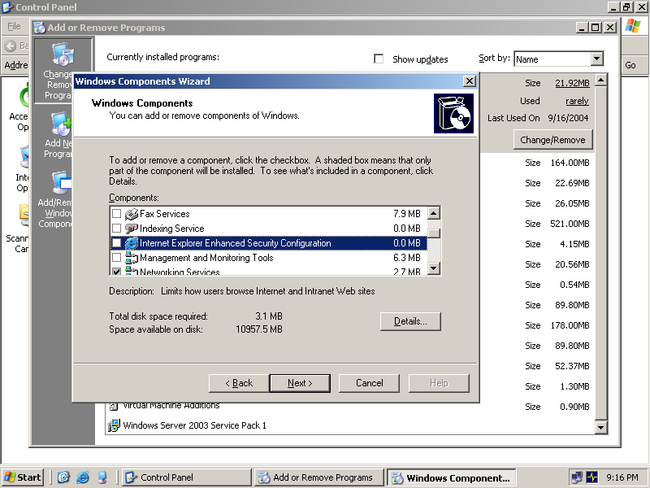Click the network tray icon
This screenshot has width=650, height=488.
577,478
